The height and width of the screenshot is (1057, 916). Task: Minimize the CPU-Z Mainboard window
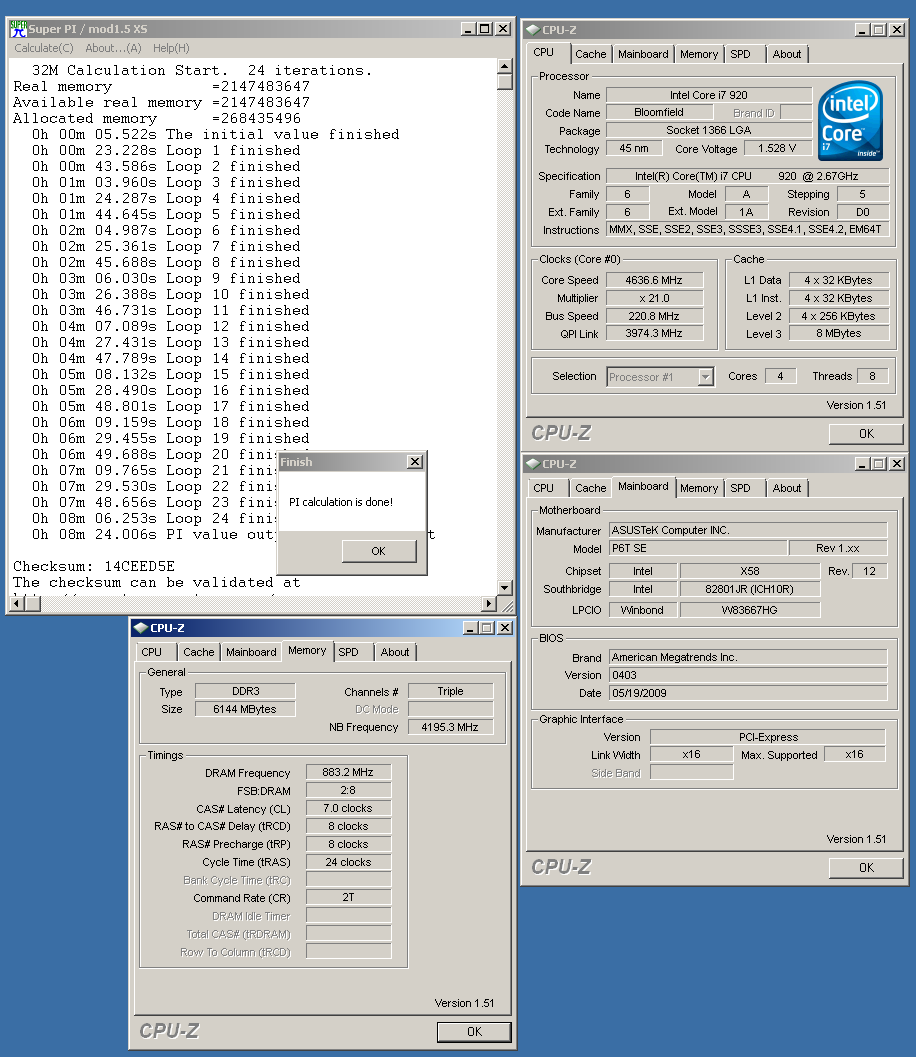[862, 464]
